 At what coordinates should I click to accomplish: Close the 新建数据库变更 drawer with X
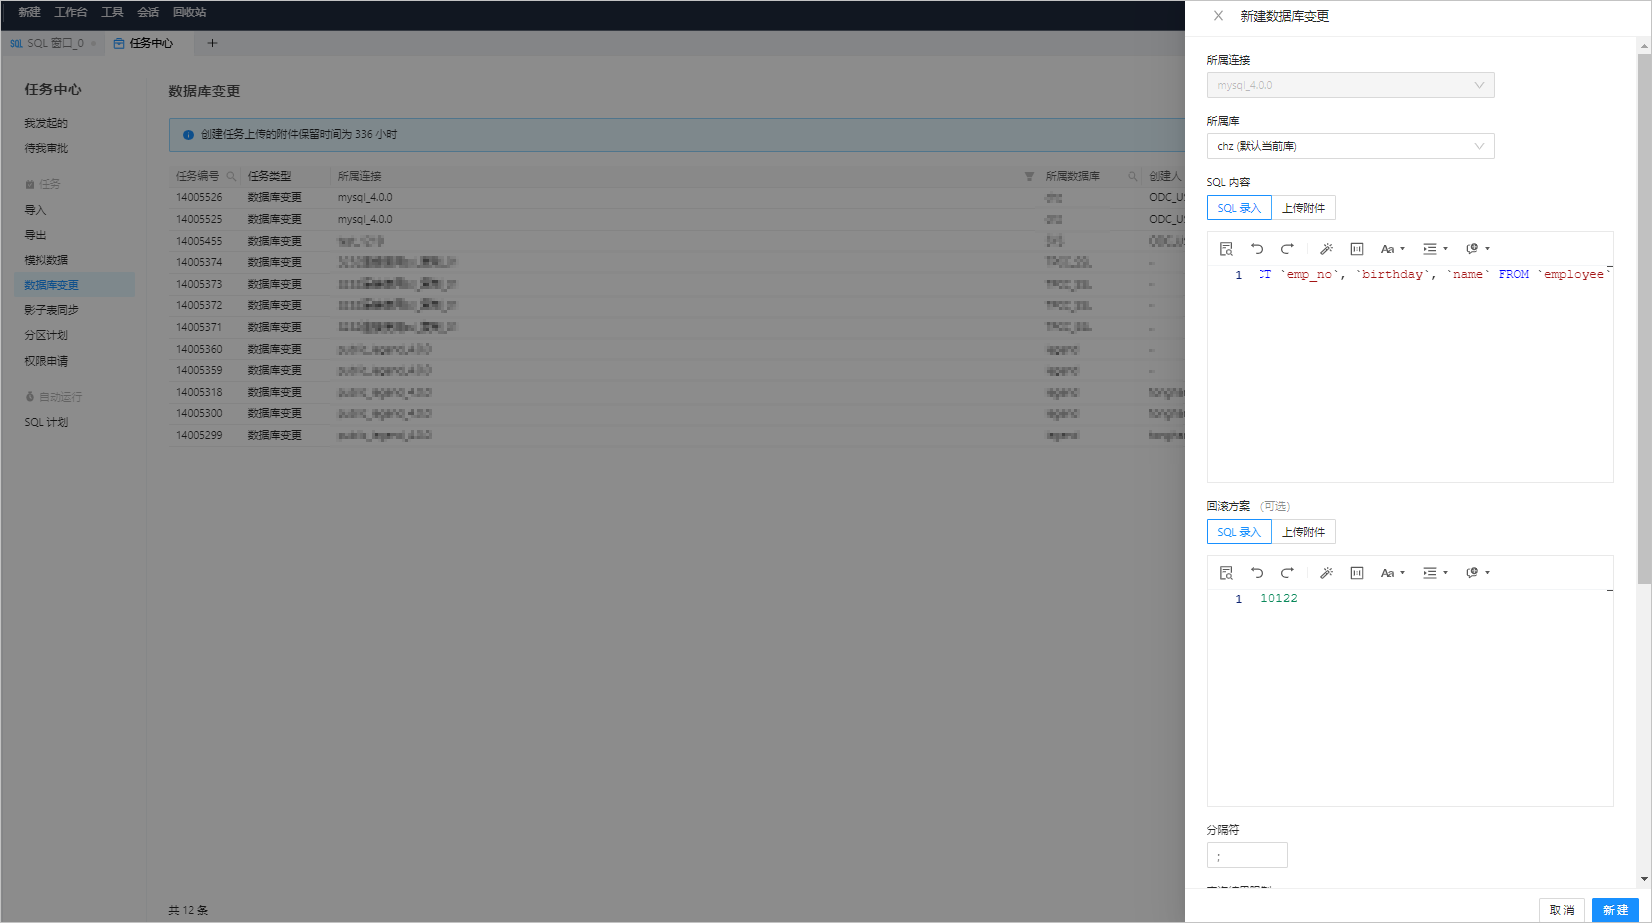tap(1218, 16)
